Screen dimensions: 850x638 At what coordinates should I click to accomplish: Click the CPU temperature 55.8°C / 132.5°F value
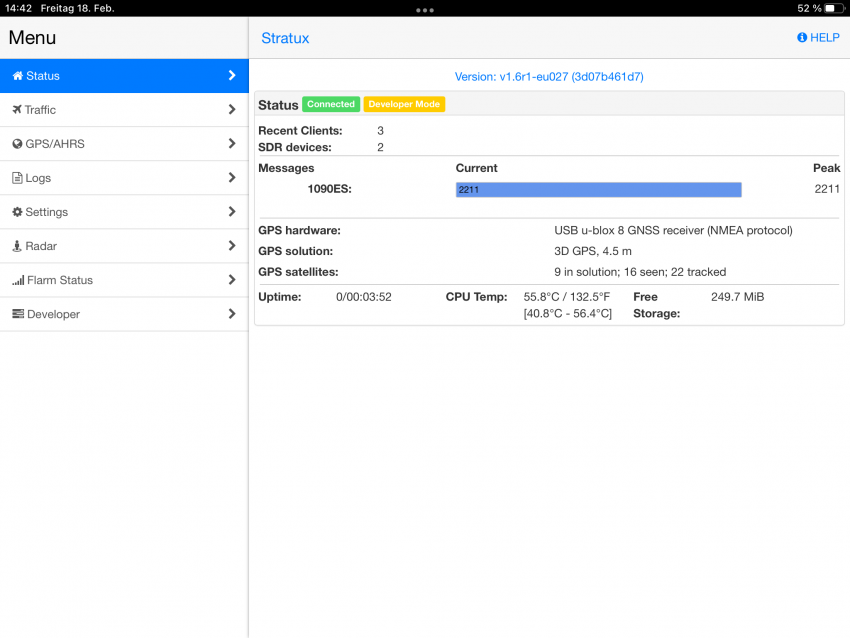[566, 297]
